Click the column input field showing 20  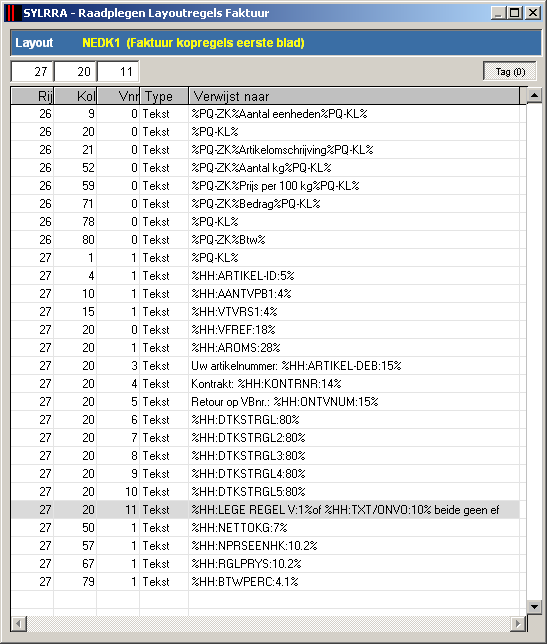click(x=75, y=71)
